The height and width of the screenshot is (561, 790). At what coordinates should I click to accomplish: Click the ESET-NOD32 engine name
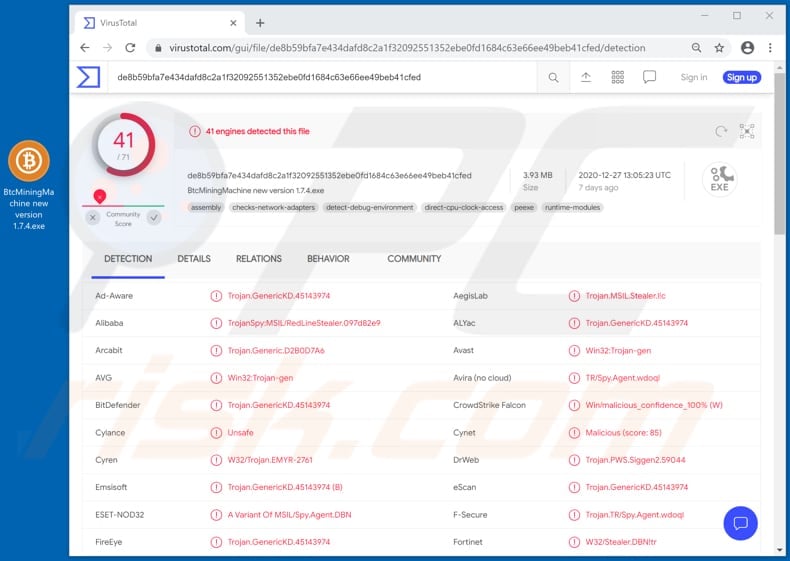119,515
